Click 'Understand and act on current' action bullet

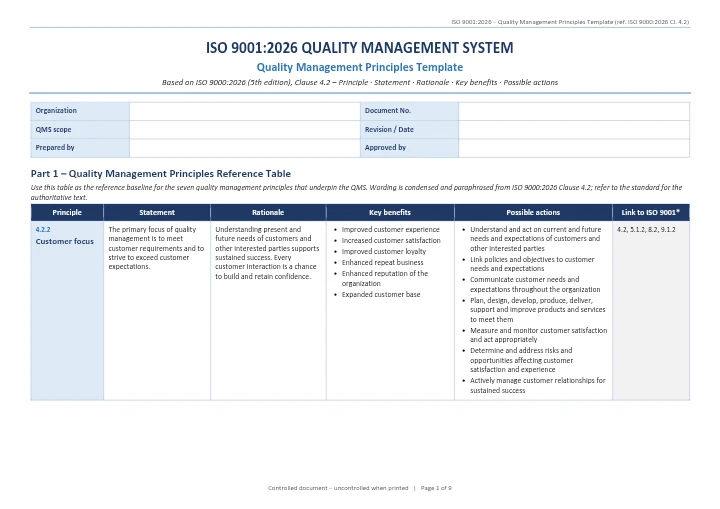click(x=535, y=239)
